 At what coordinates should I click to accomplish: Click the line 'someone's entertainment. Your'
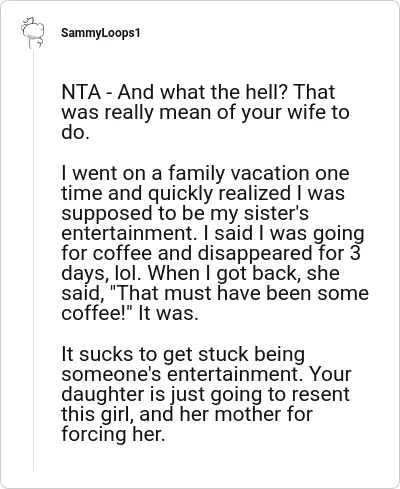pyautogui.click(x=206, y=374)
